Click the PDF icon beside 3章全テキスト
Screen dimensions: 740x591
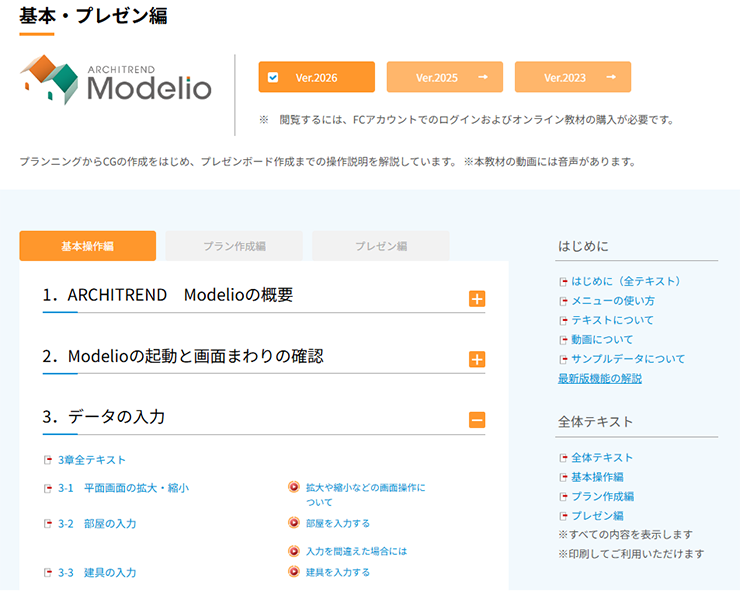click(48, 460)
